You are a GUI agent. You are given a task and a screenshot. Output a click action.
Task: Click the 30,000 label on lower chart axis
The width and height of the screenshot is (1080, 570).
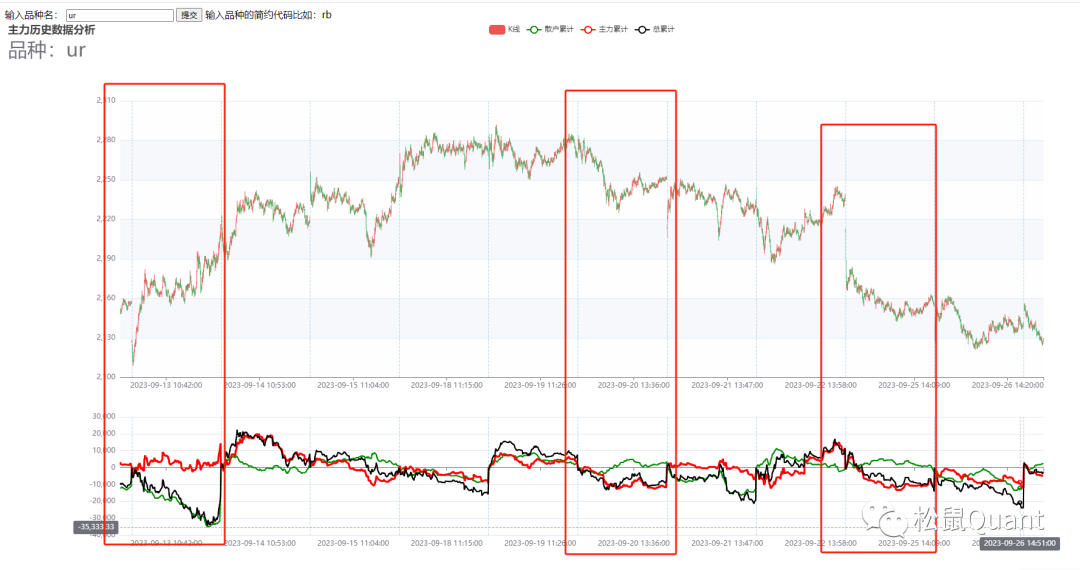tap(105, 416)
